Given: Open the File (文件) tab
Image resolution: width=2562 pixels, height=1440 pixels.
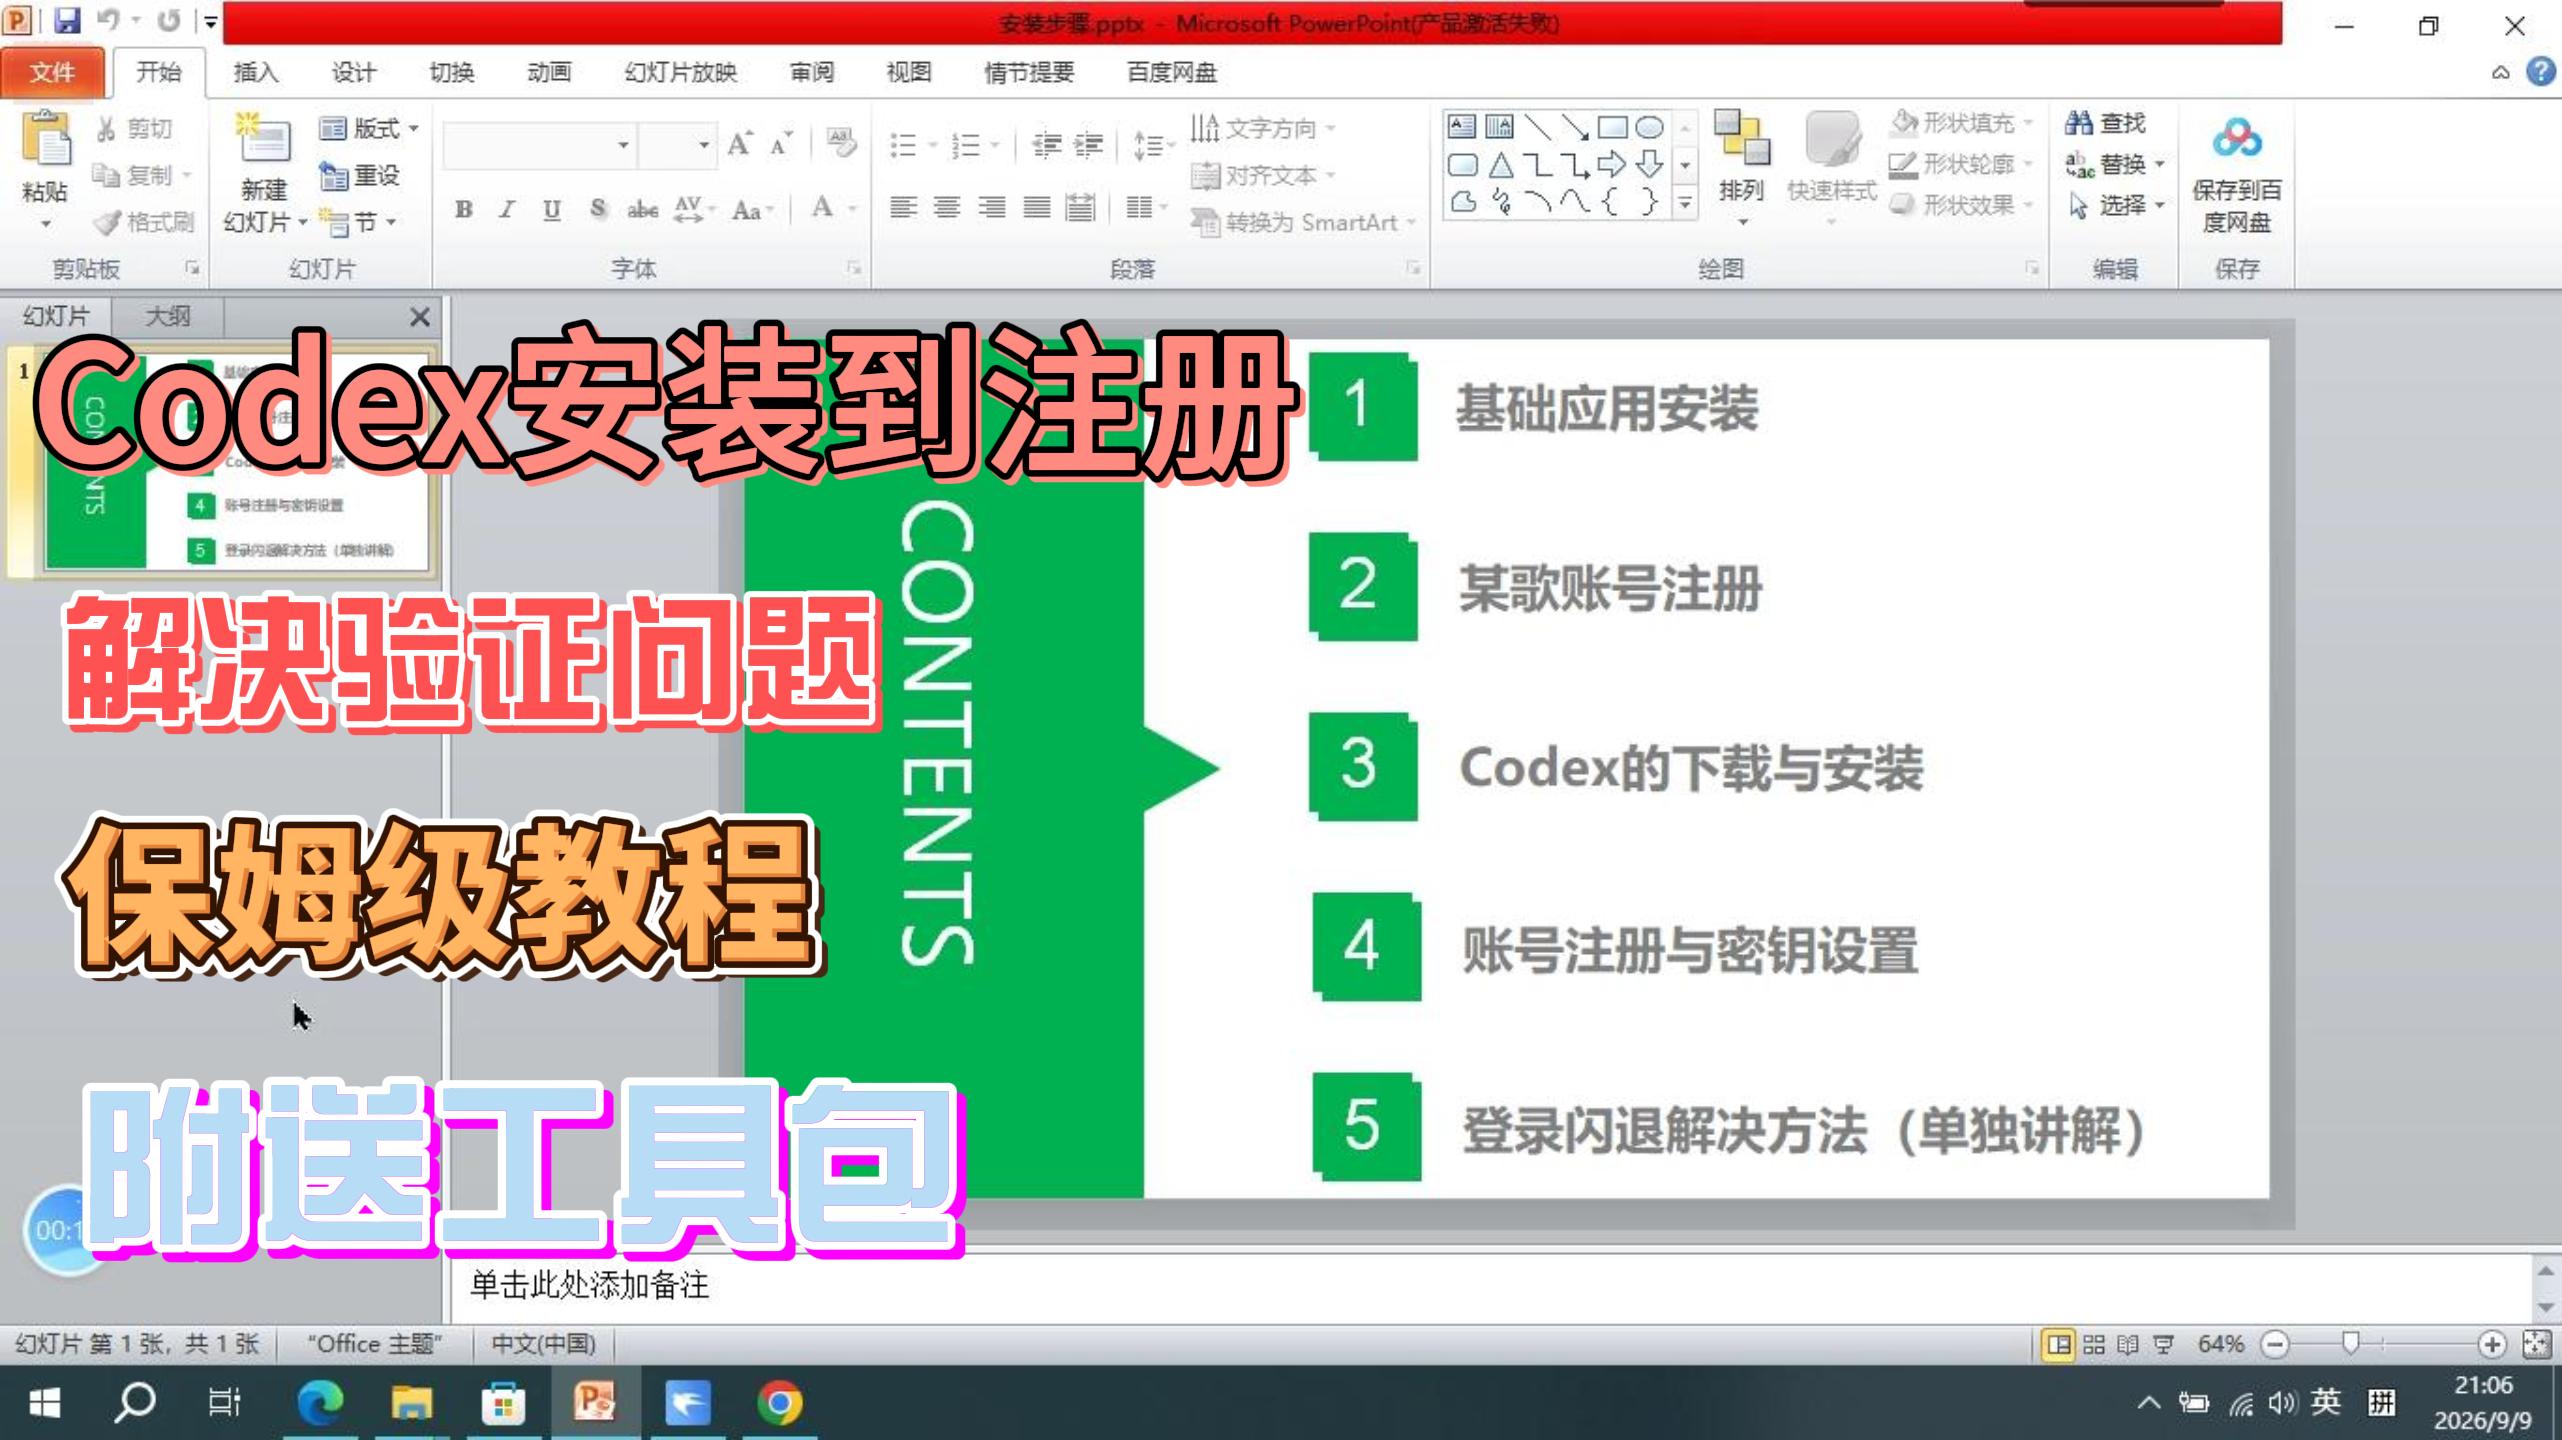Looking at the screenshot, I should pos(52,72).
